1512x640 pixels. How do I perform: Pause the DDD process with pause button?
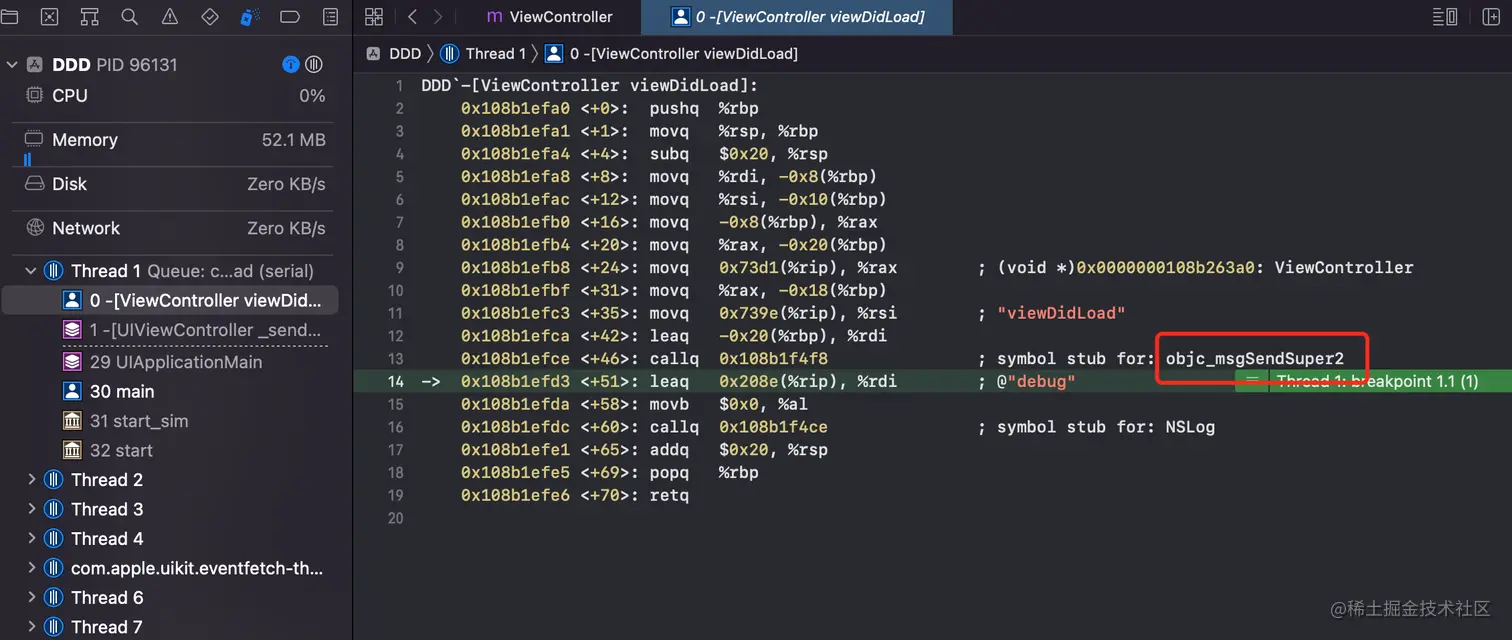pyautogui.click(x=313, y=64)
